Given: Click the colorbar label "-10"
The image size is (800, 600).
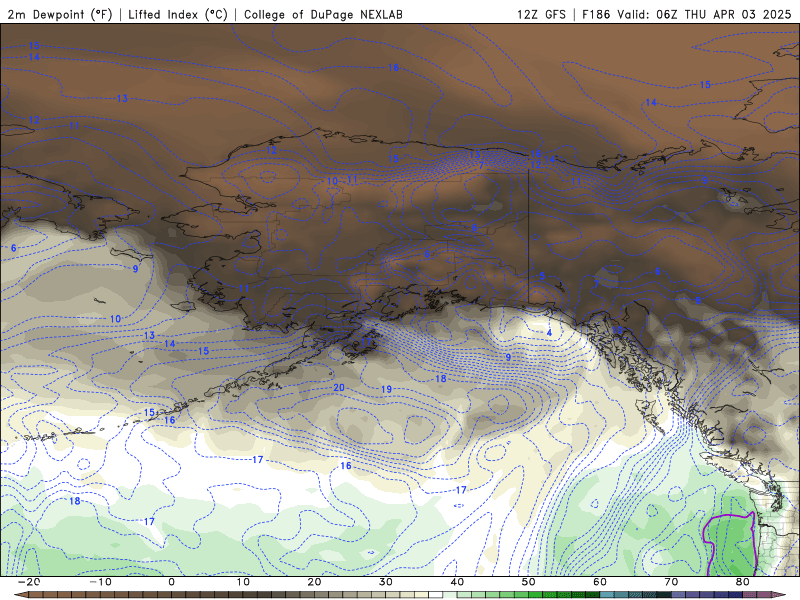Looking at the screenshot, I should [x=100, y=582].
